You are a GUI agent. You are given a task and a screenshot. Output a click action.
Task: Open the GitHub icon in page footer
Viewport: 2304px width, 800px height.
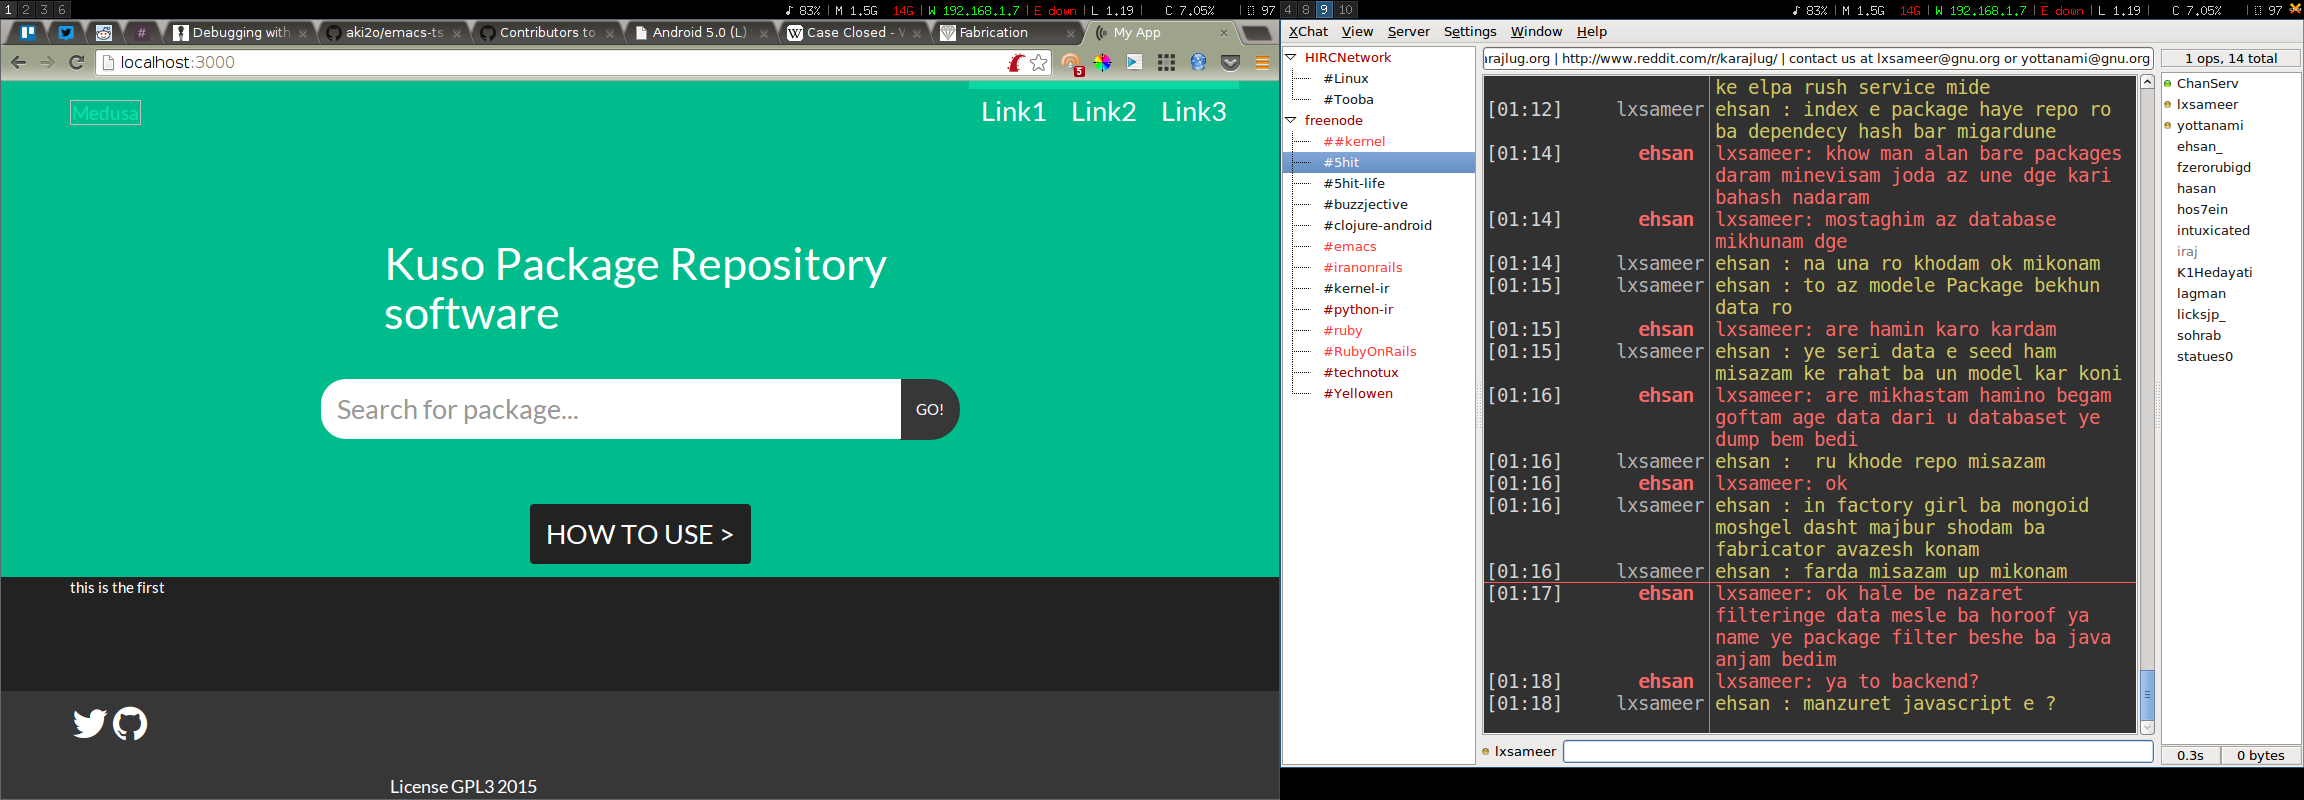(130, 723)
